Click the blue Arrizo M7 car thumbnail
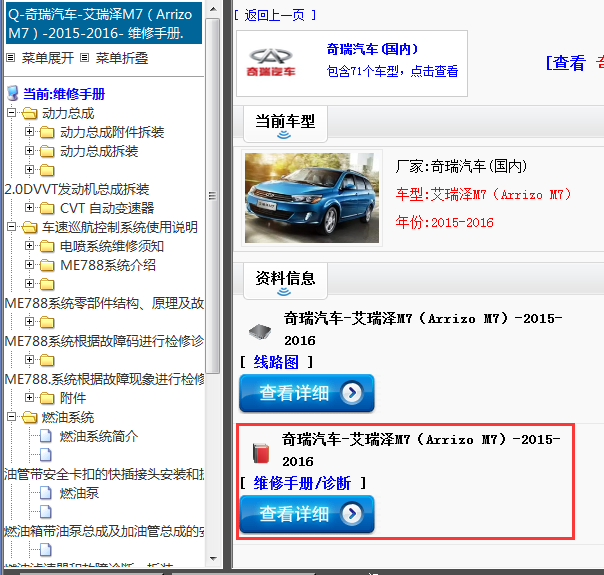Viewport: 604px width, 575px height. click(312, 198)
